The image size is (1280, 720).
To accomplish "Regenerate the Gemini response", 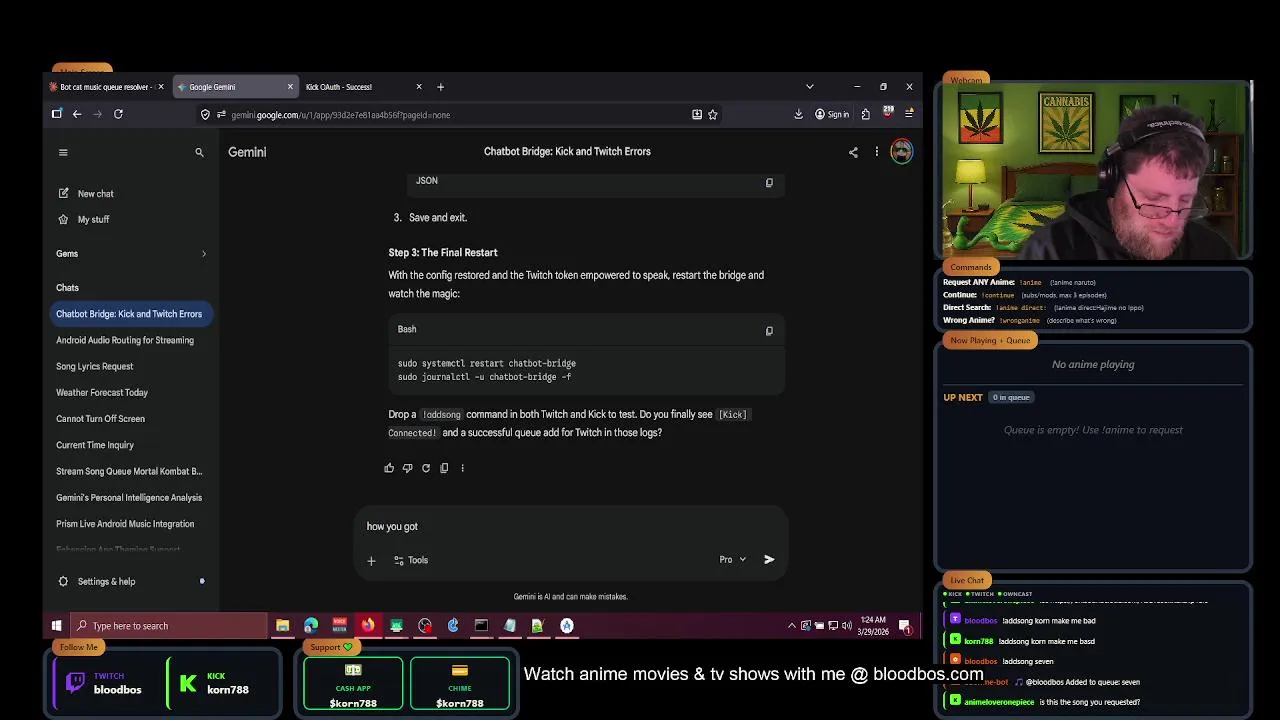I will tap(426, 468).
